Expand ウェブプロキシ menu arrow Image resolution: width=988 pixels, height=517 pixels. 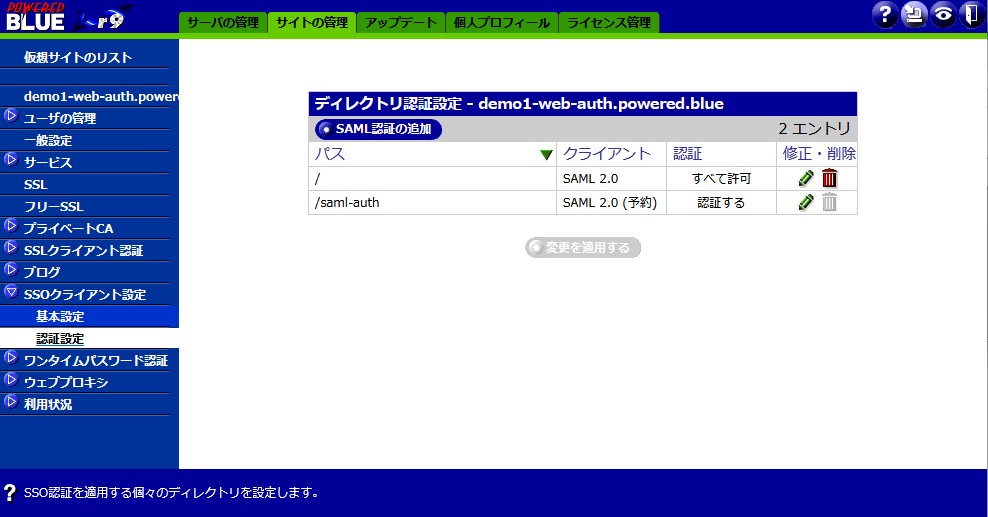click(11, 380)
